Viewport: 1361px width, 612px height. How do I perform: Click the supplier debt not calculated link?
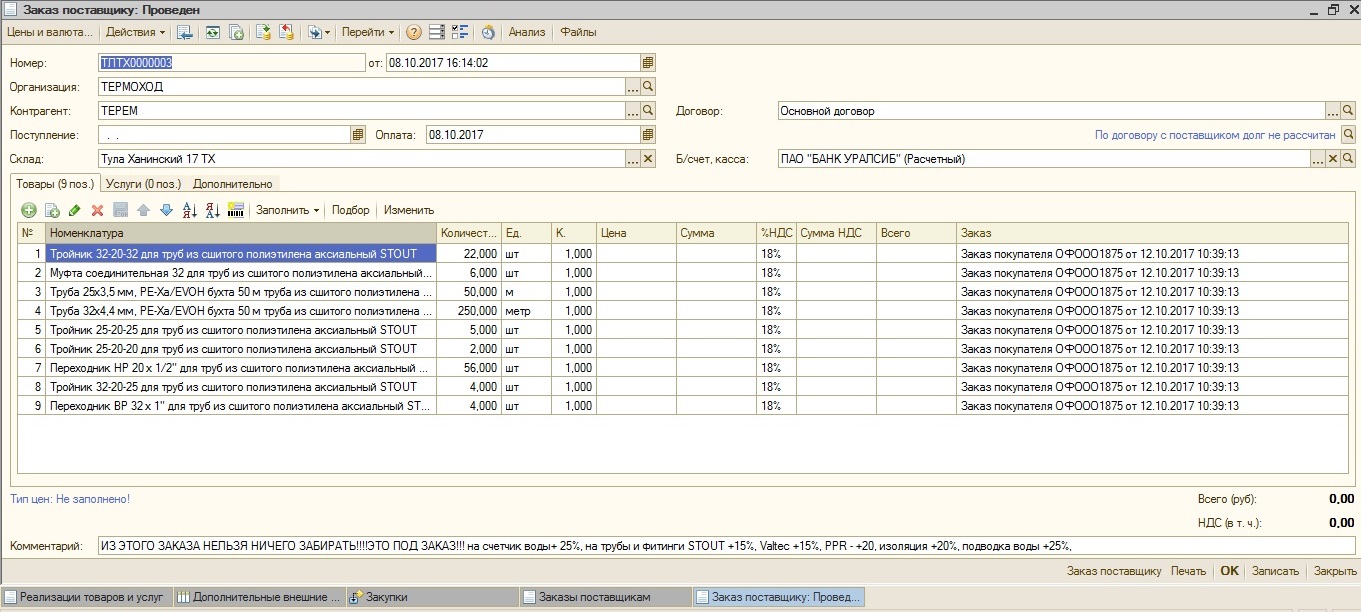[x=1214, y=134]
